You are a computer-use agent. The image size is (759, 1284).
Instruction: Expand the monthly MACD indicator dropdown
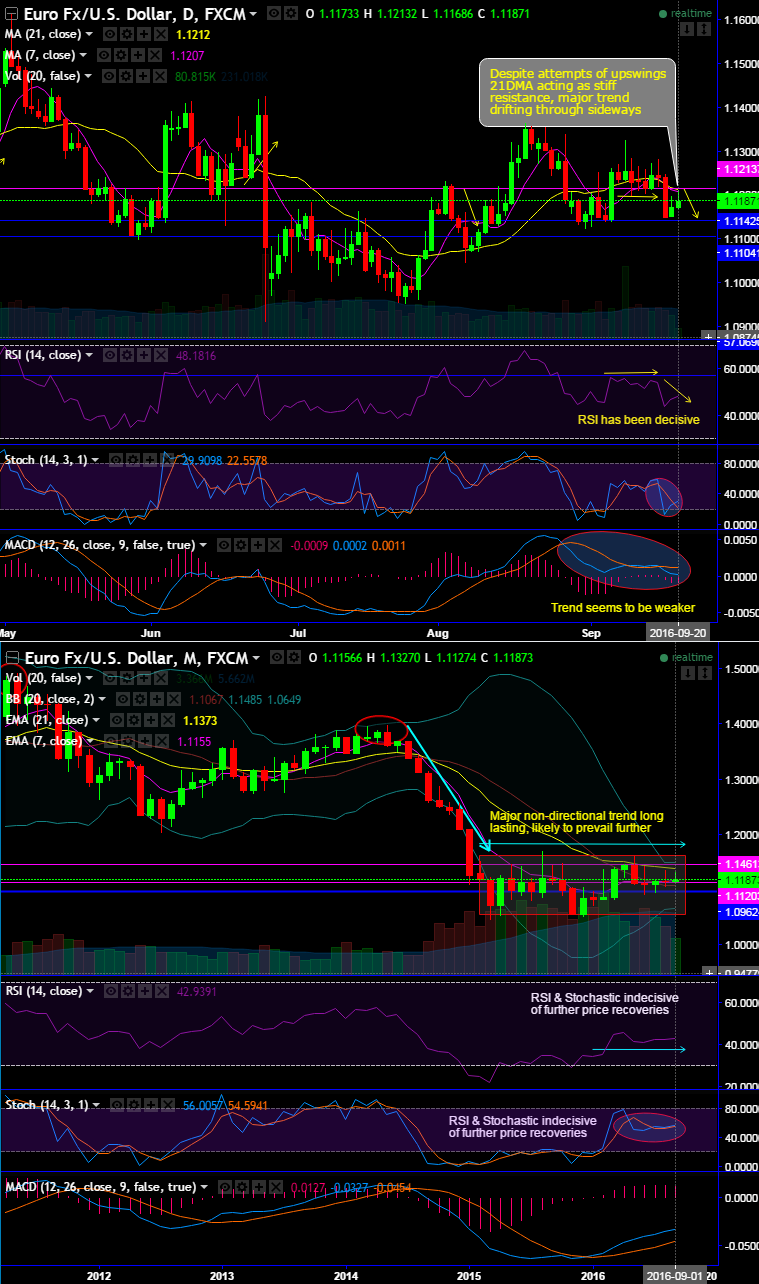[204, 1187]
